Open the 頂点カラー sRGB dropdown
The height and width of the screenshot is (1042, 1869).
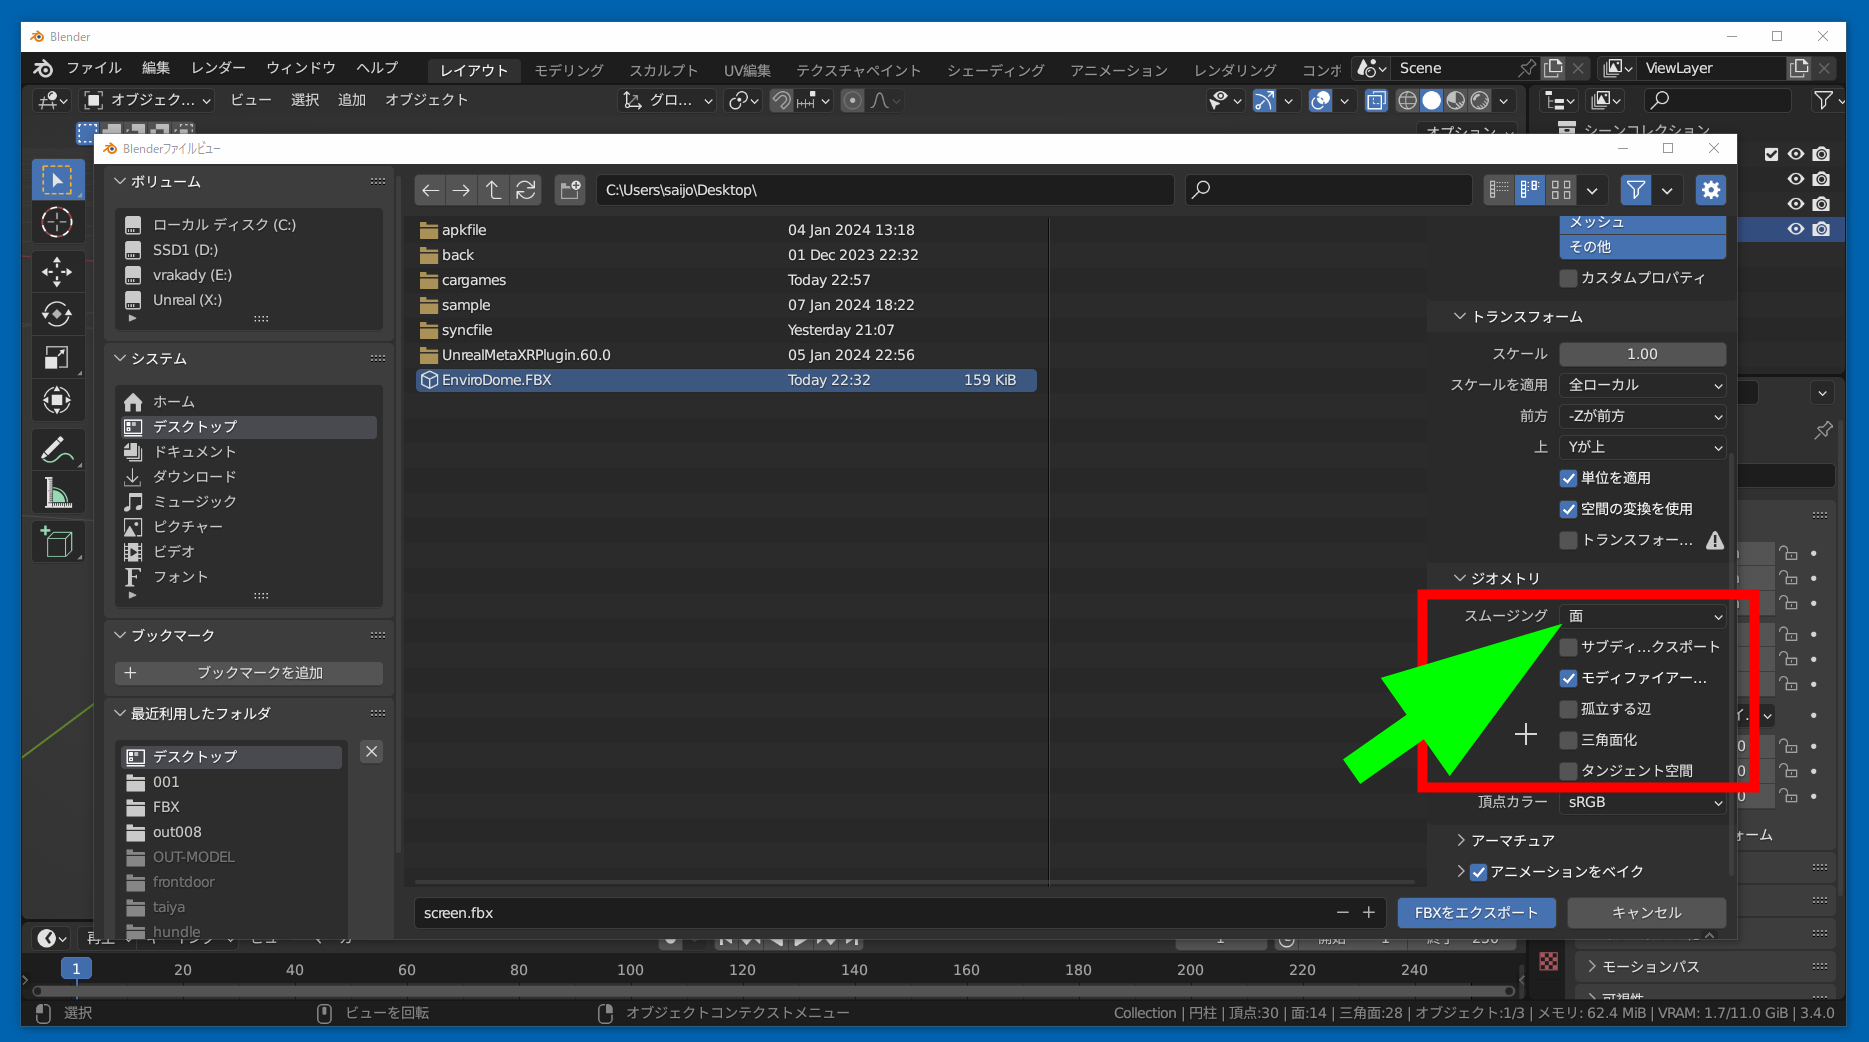[x=1642, y=802]
